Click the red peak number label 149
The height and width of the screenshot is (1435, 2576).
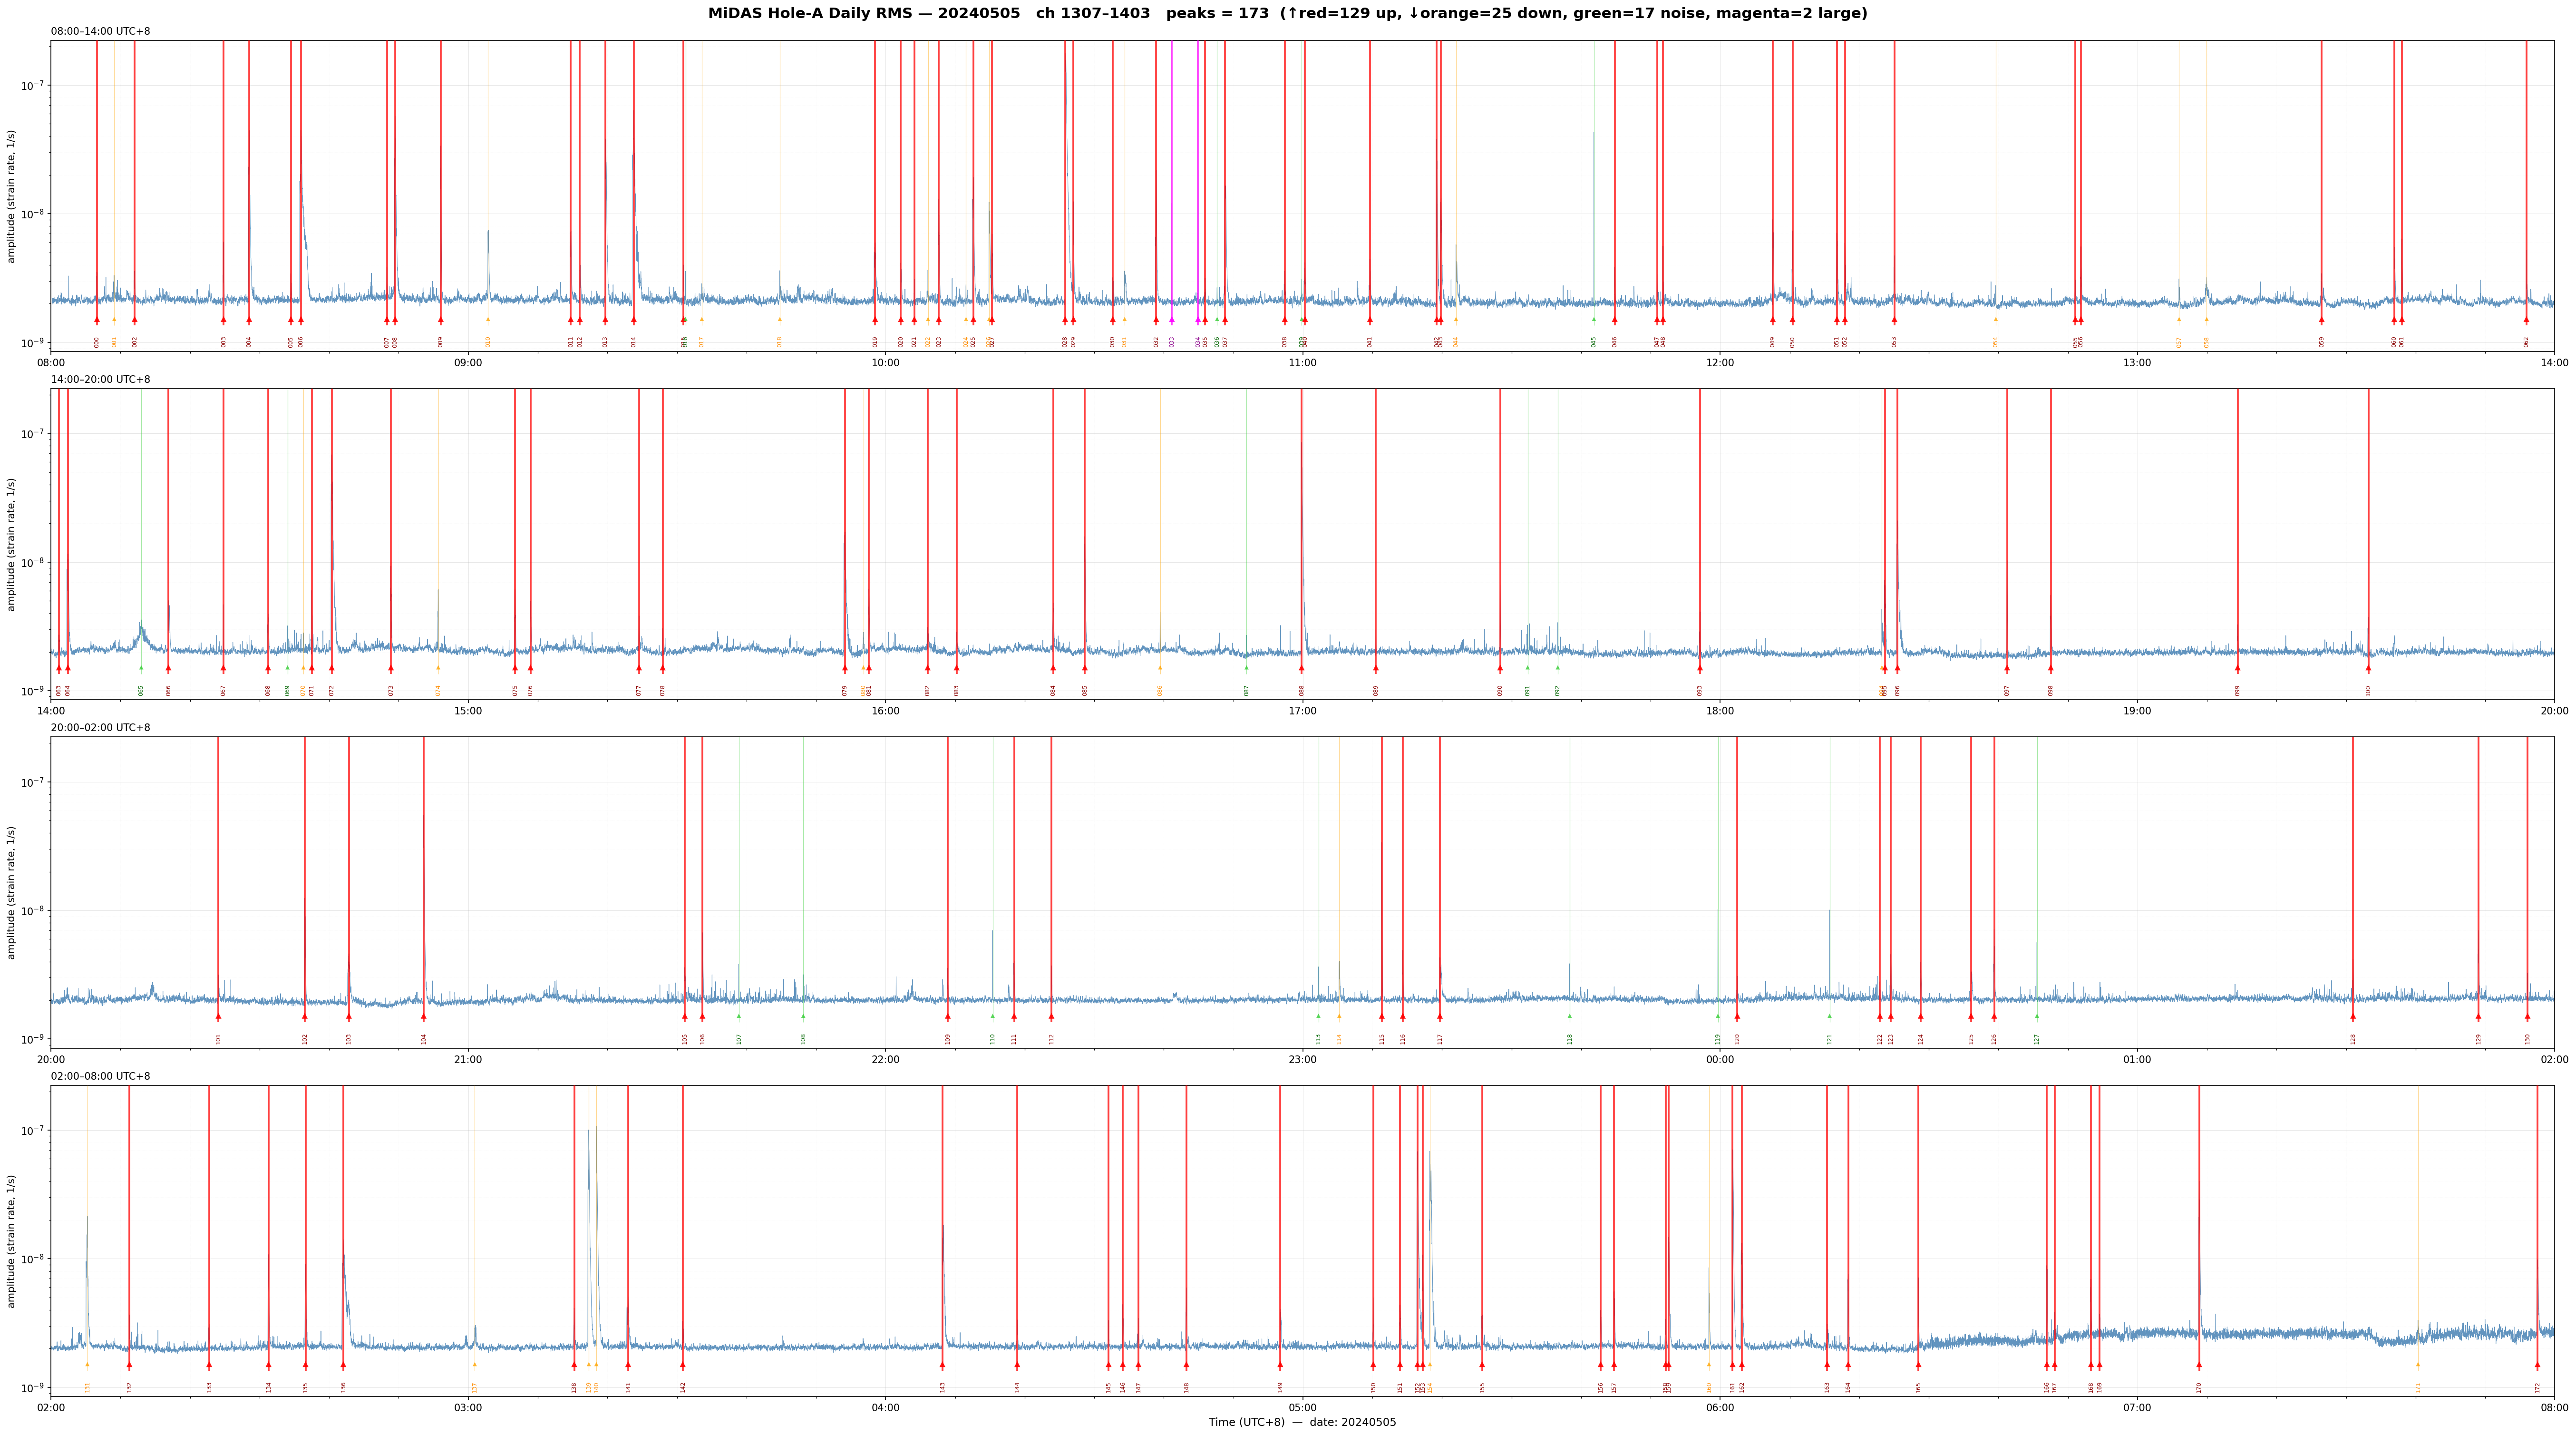pyautogui.click(x=1280, y=1387)
